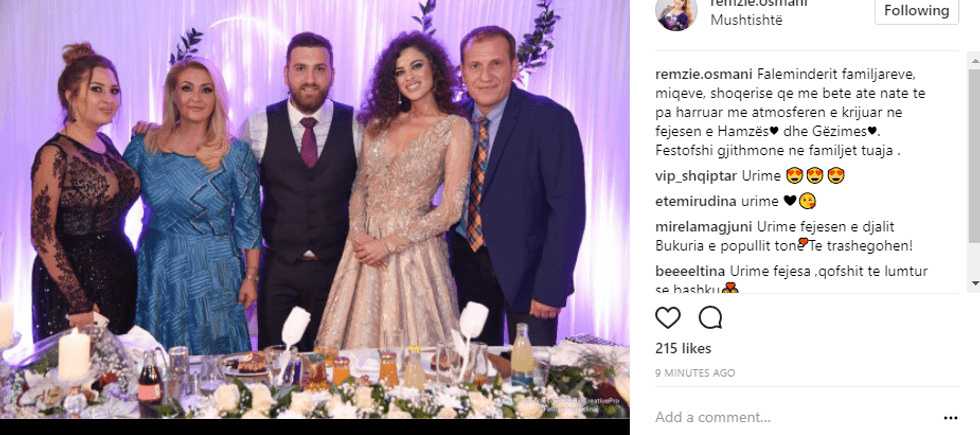Like the post with heart icon

[668, 318]
